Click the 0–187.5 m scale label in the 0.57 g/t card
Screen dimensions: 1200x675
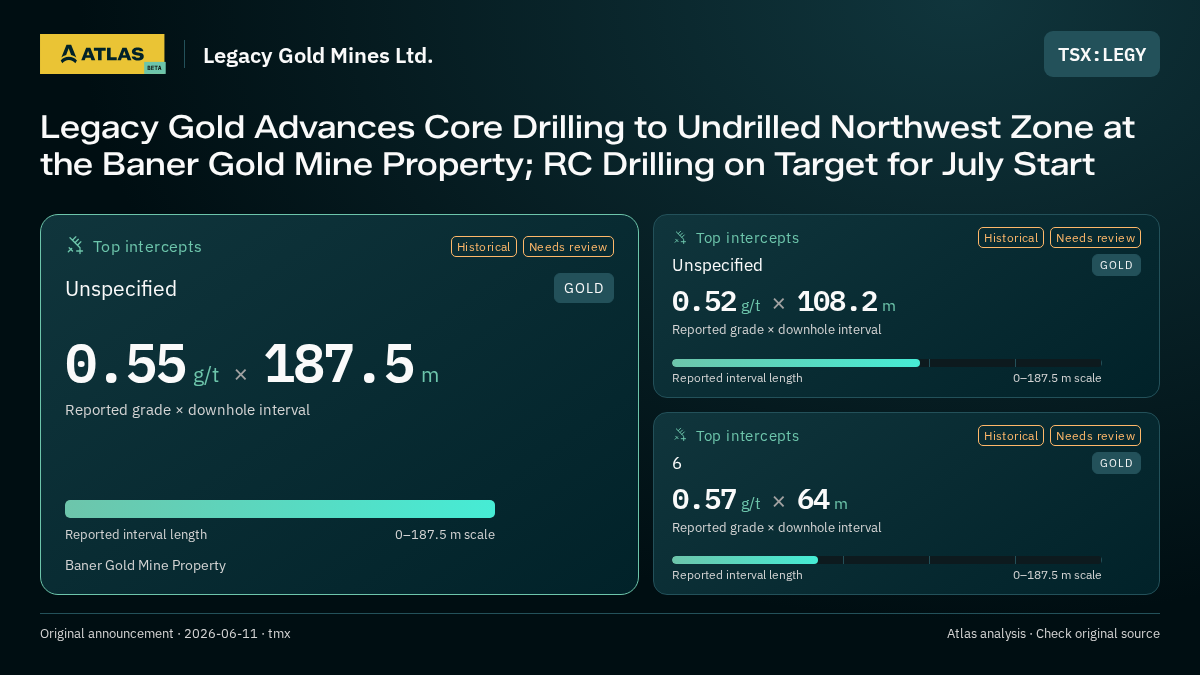click(x=1057, y=575)
